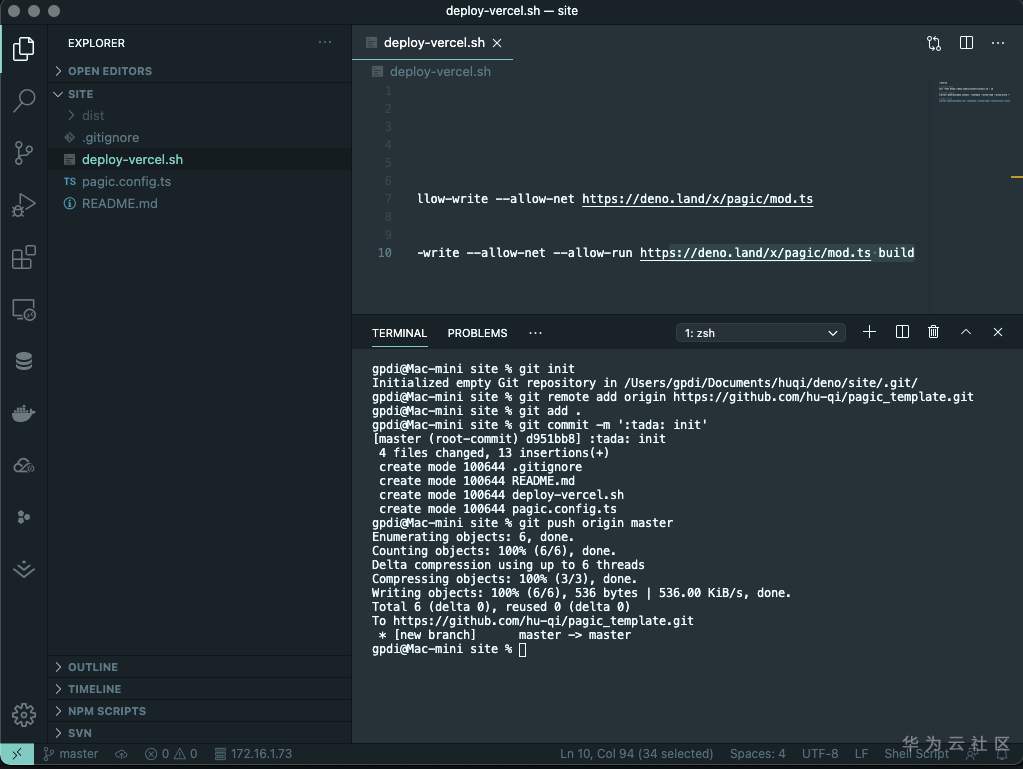Open the Extensions view

coord(23,257)
